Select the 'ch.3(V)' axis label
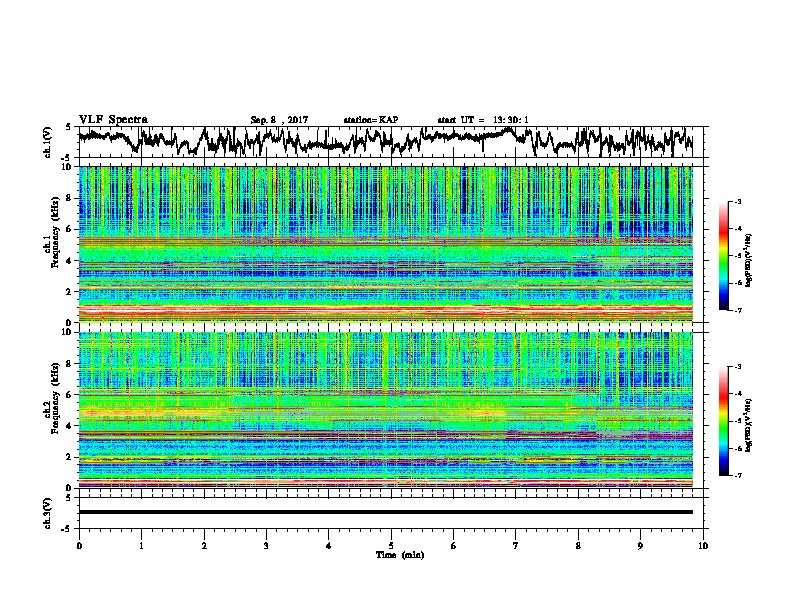The image size is (792, 612). (48, 513)
